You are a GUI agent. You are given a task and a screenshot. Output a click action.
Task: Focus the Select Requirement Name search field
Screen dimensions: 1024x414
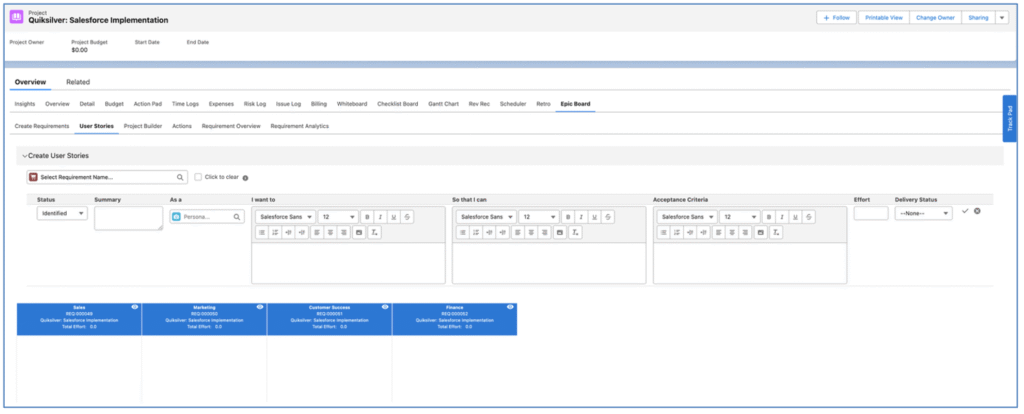click(107, 177)
